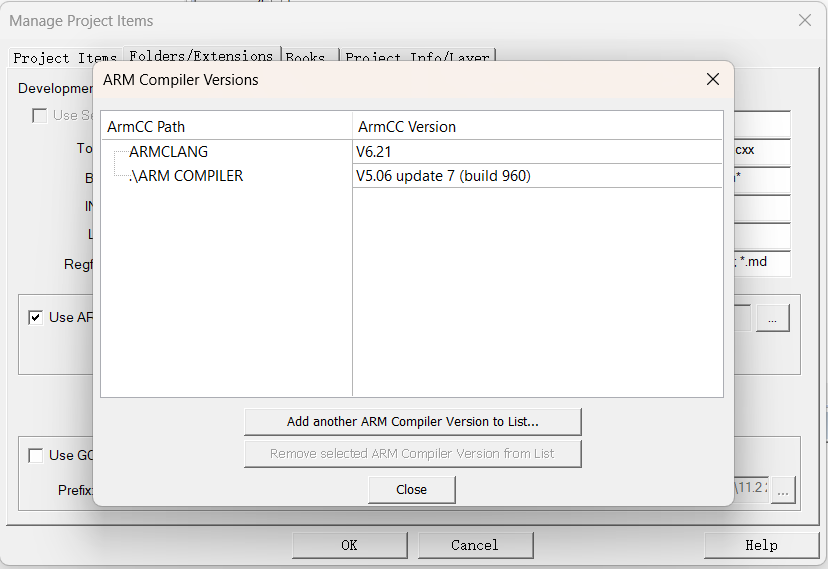The width and height of the screenshot is (828, 569).
Task: Toggle the Use ARM checkbox
Action: pos(35,318)
